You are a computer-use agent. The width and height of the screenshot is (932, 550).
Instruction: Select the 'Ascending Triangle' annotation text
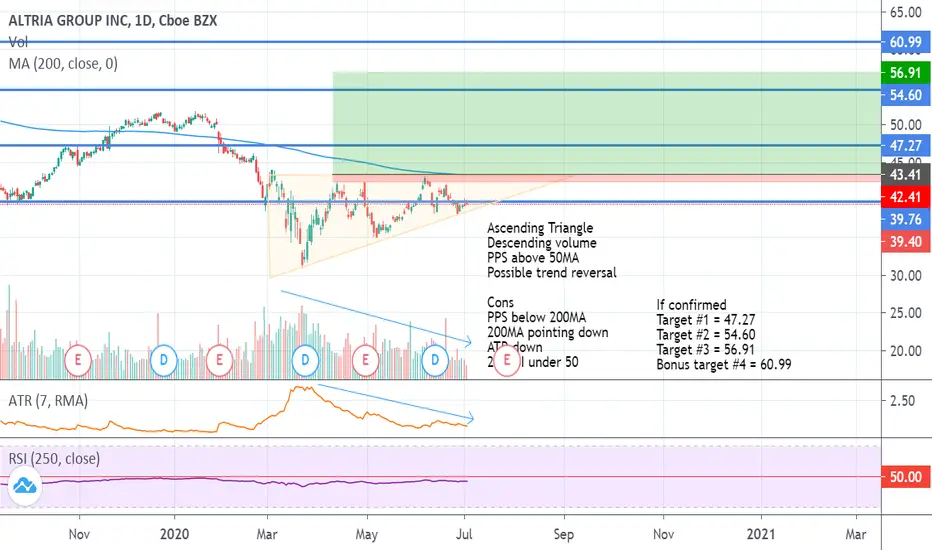pyautogui.click(x=540, y=228)
